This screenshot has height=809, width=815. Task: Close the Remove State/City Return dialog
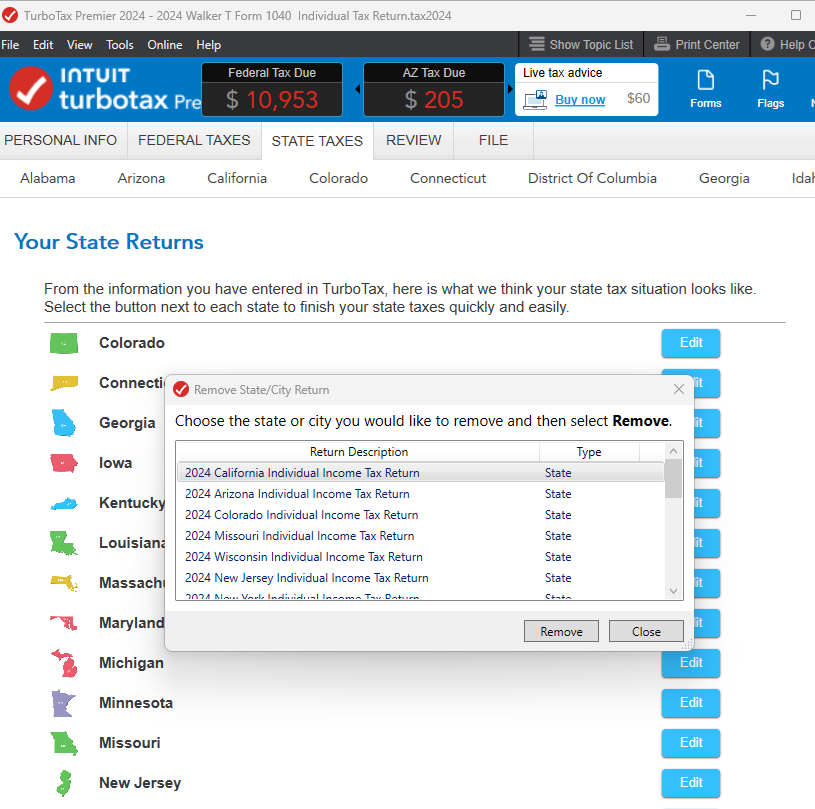(x=678, y=389)
